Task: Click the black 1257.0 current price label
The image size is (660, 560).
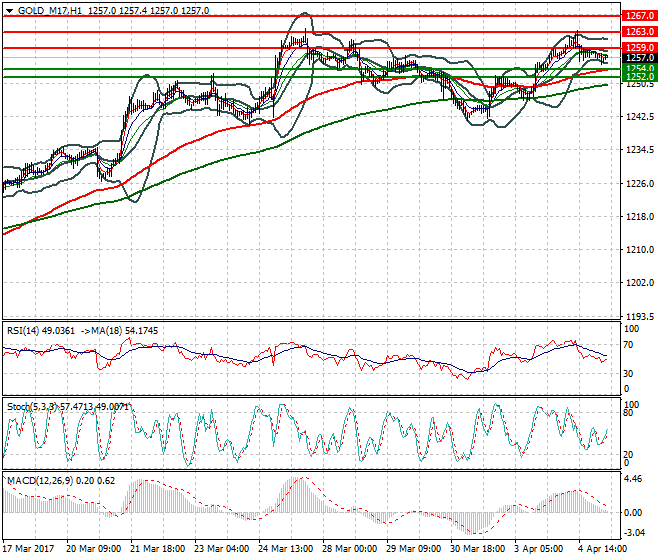Action: coord(640,58)
